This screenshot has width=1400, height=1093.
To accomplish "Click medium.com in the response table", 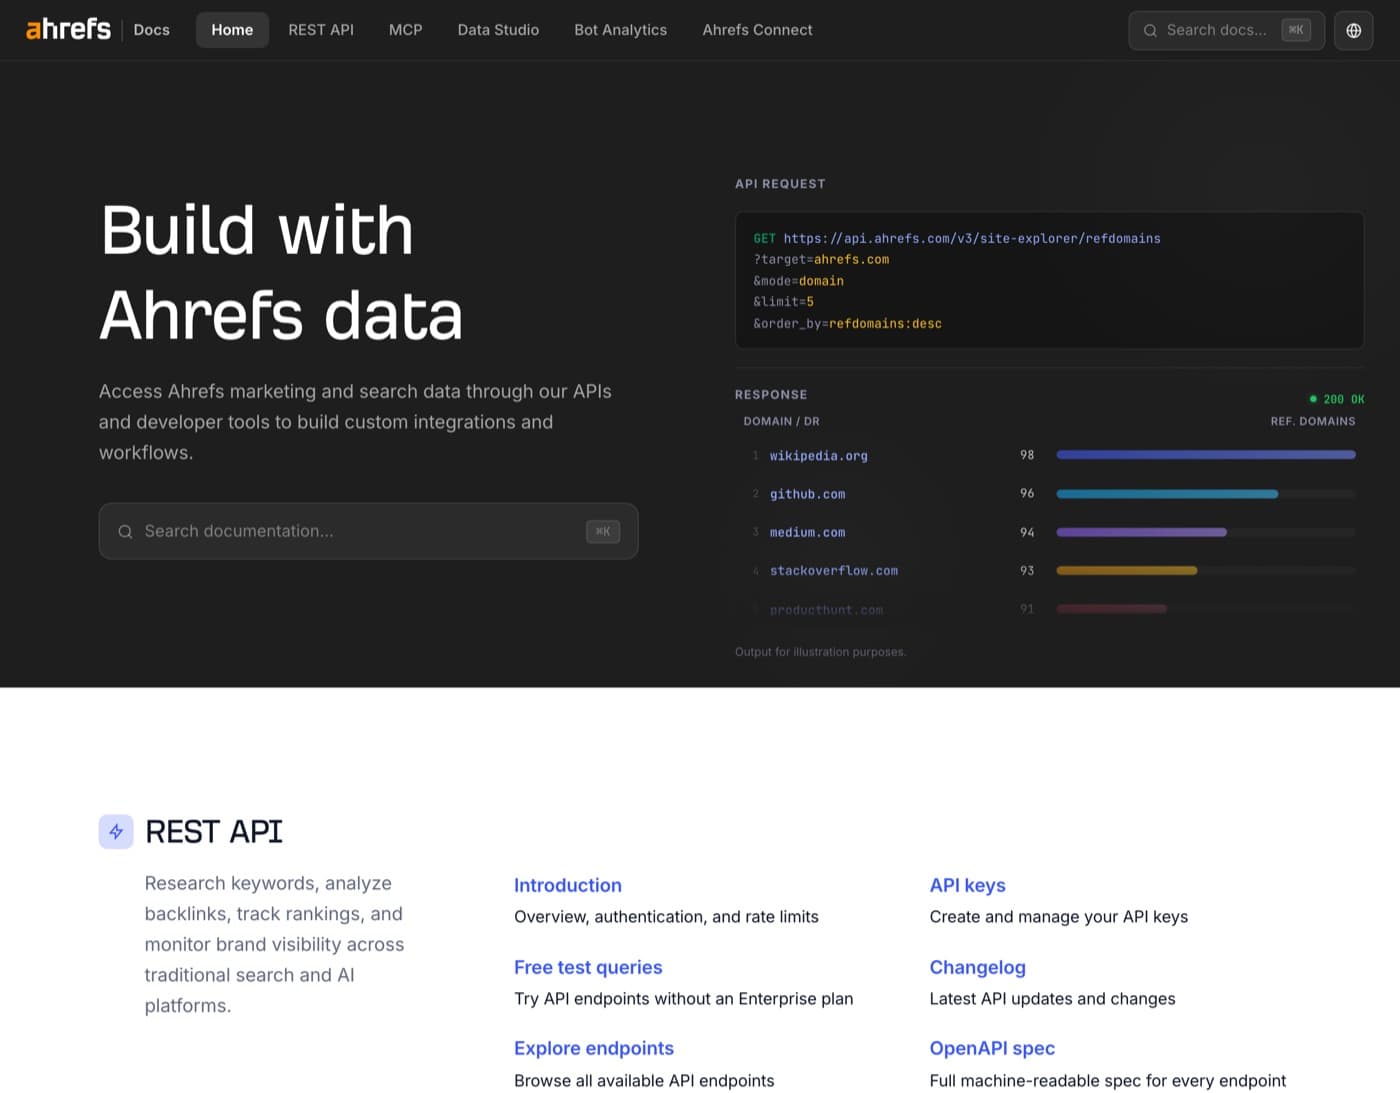I will pyautogui.click(x=807, y=532).
